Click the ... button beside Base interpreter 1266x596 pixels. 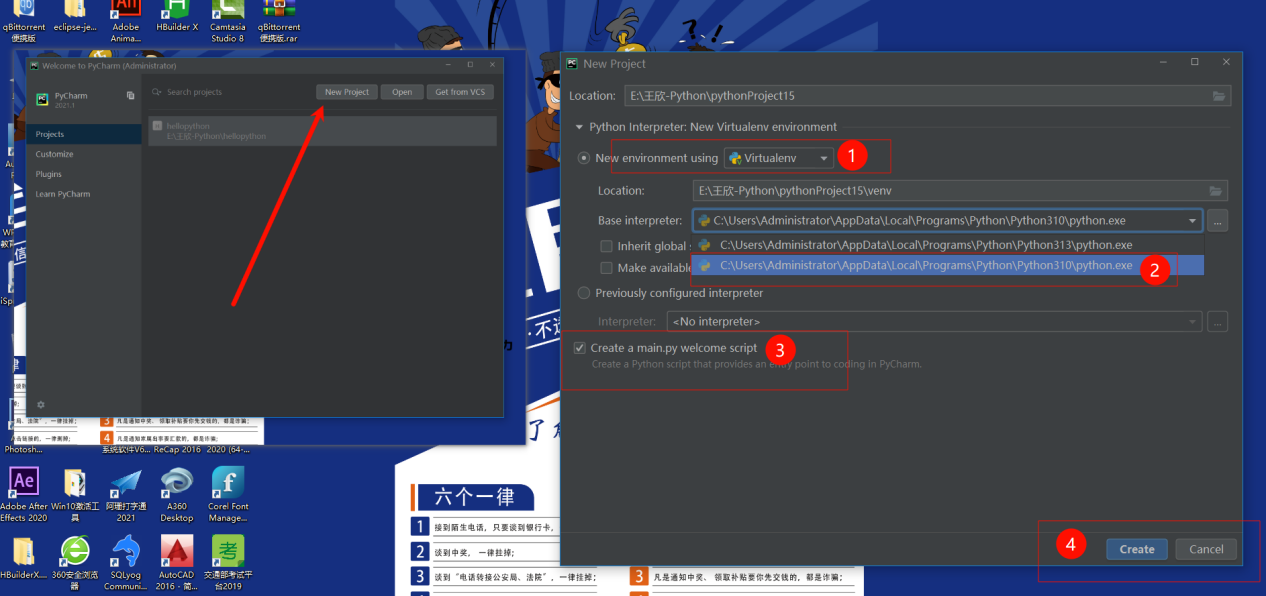tap(1217, 221)
